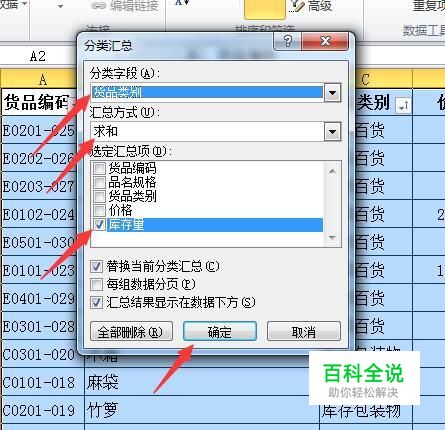445x430 pixels.
Task: Toggle 汇总结果显示在数据下方 checkbox
Action: point(96,303)
